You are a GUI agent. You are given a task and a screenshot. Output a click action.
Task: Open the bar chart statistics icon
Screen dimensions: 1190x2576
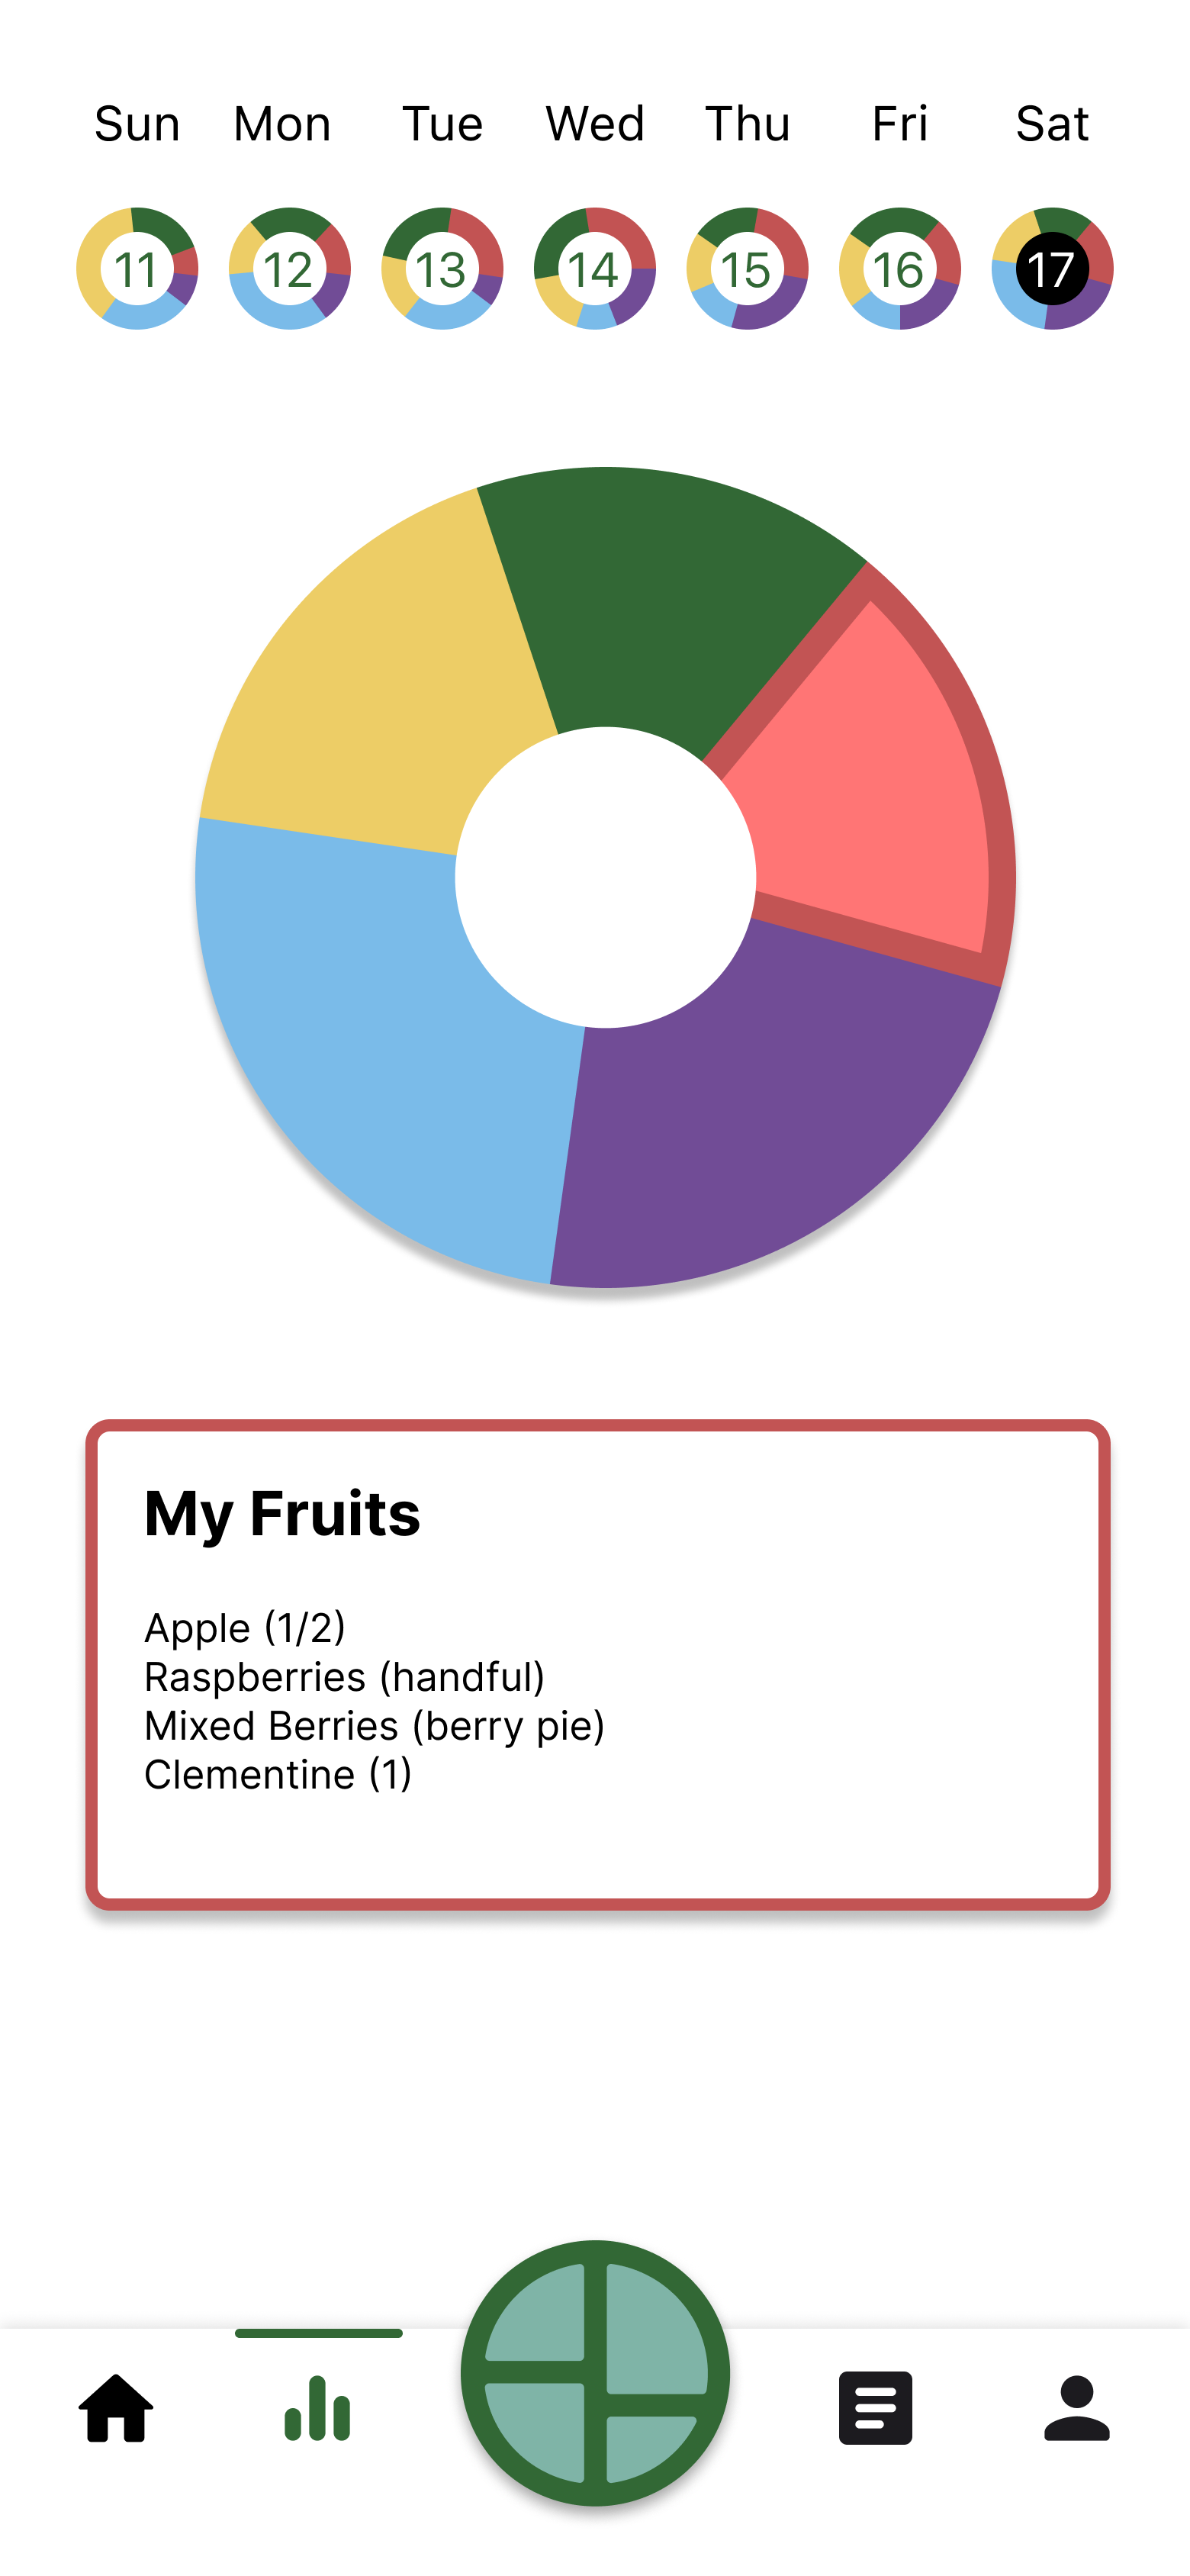[317, 2408]
